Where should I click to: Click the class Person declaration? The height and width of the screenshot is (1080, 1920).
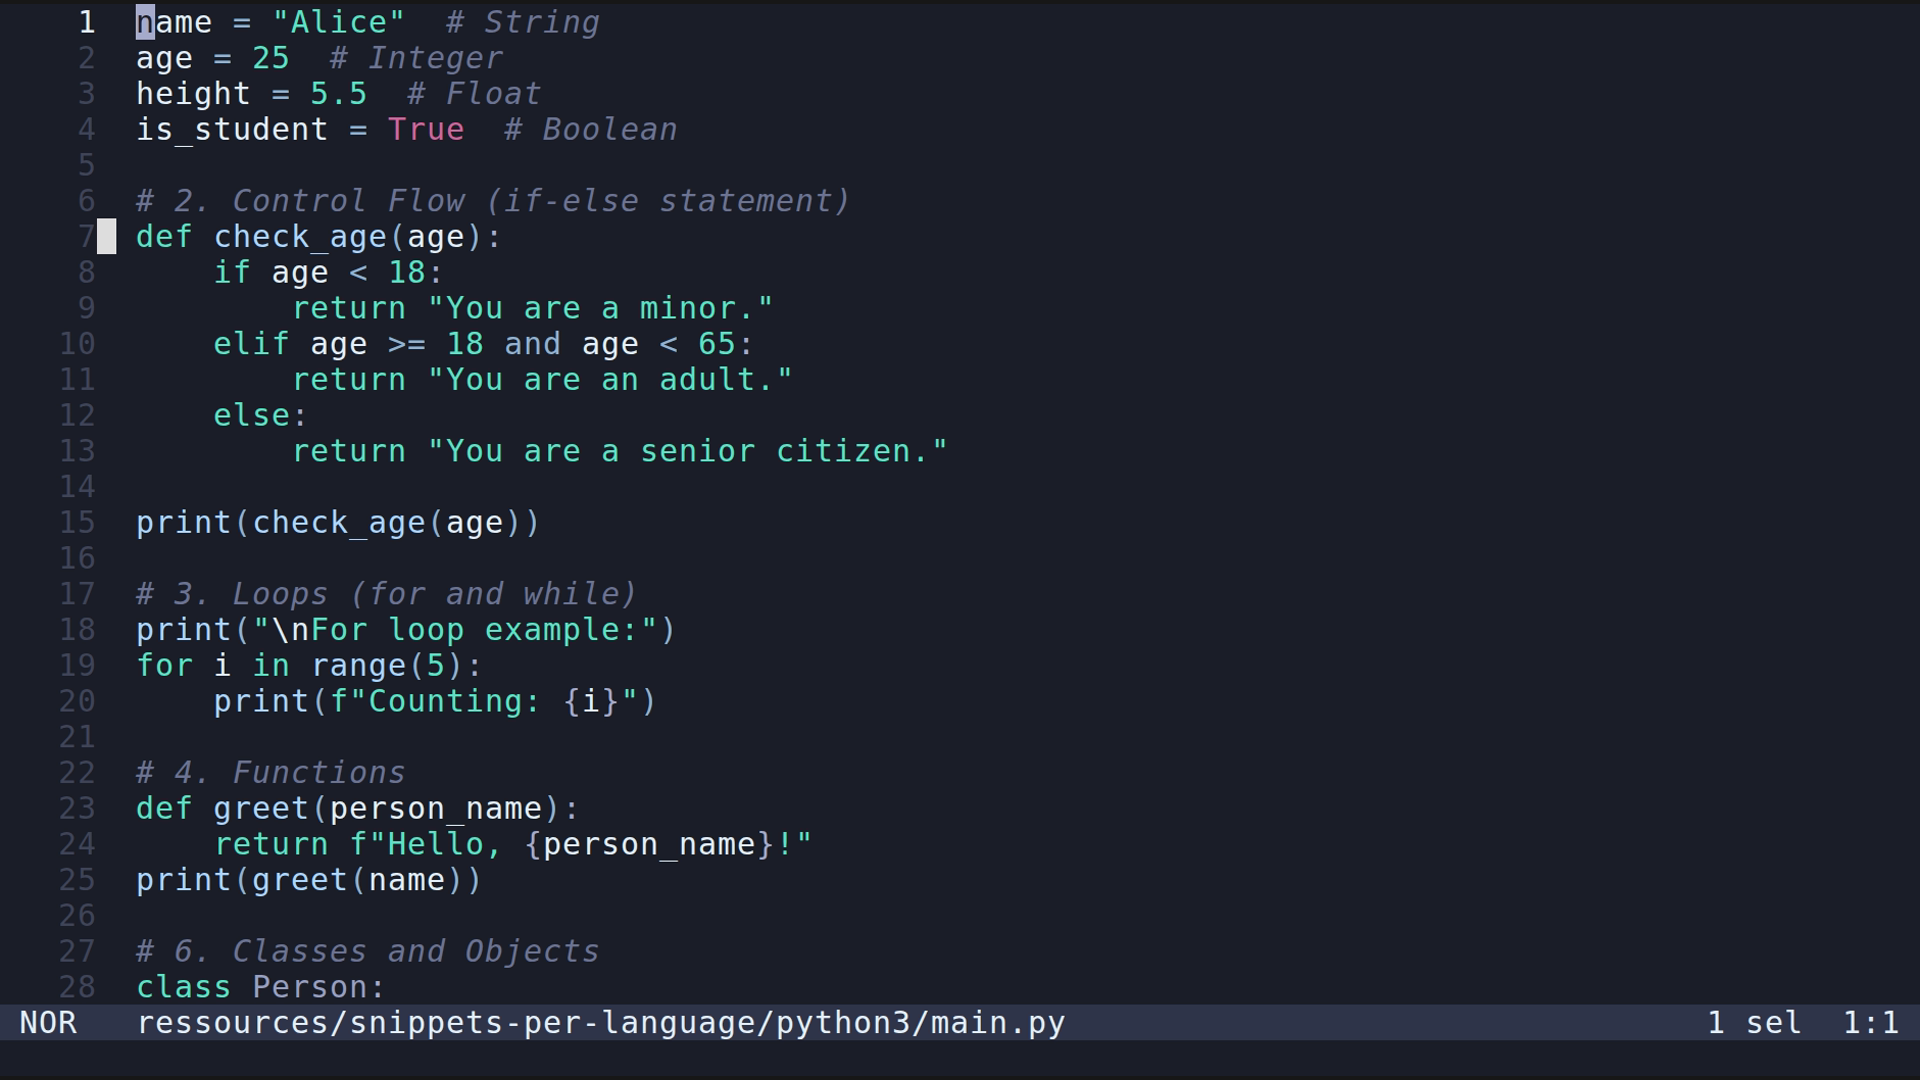coord(258,986)
